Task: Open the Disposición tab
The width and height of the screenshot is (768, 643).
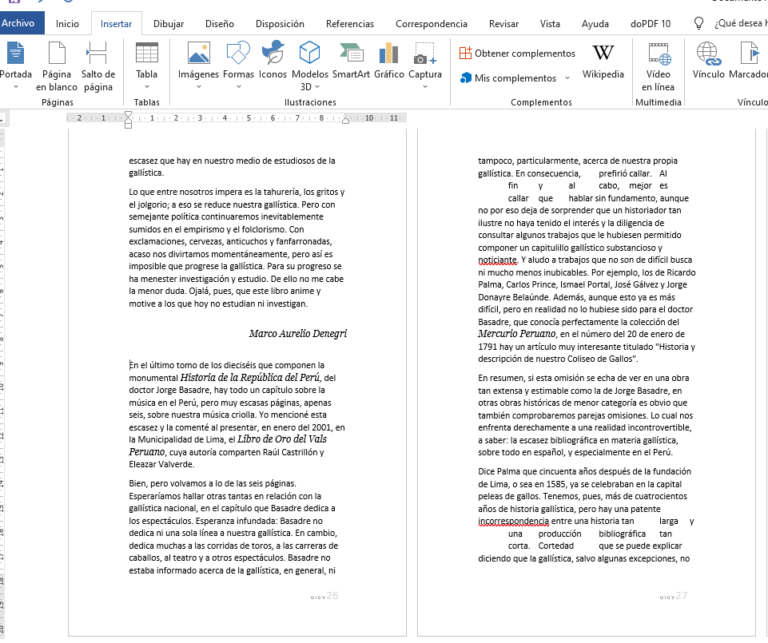Action: (x=280, y=24)
